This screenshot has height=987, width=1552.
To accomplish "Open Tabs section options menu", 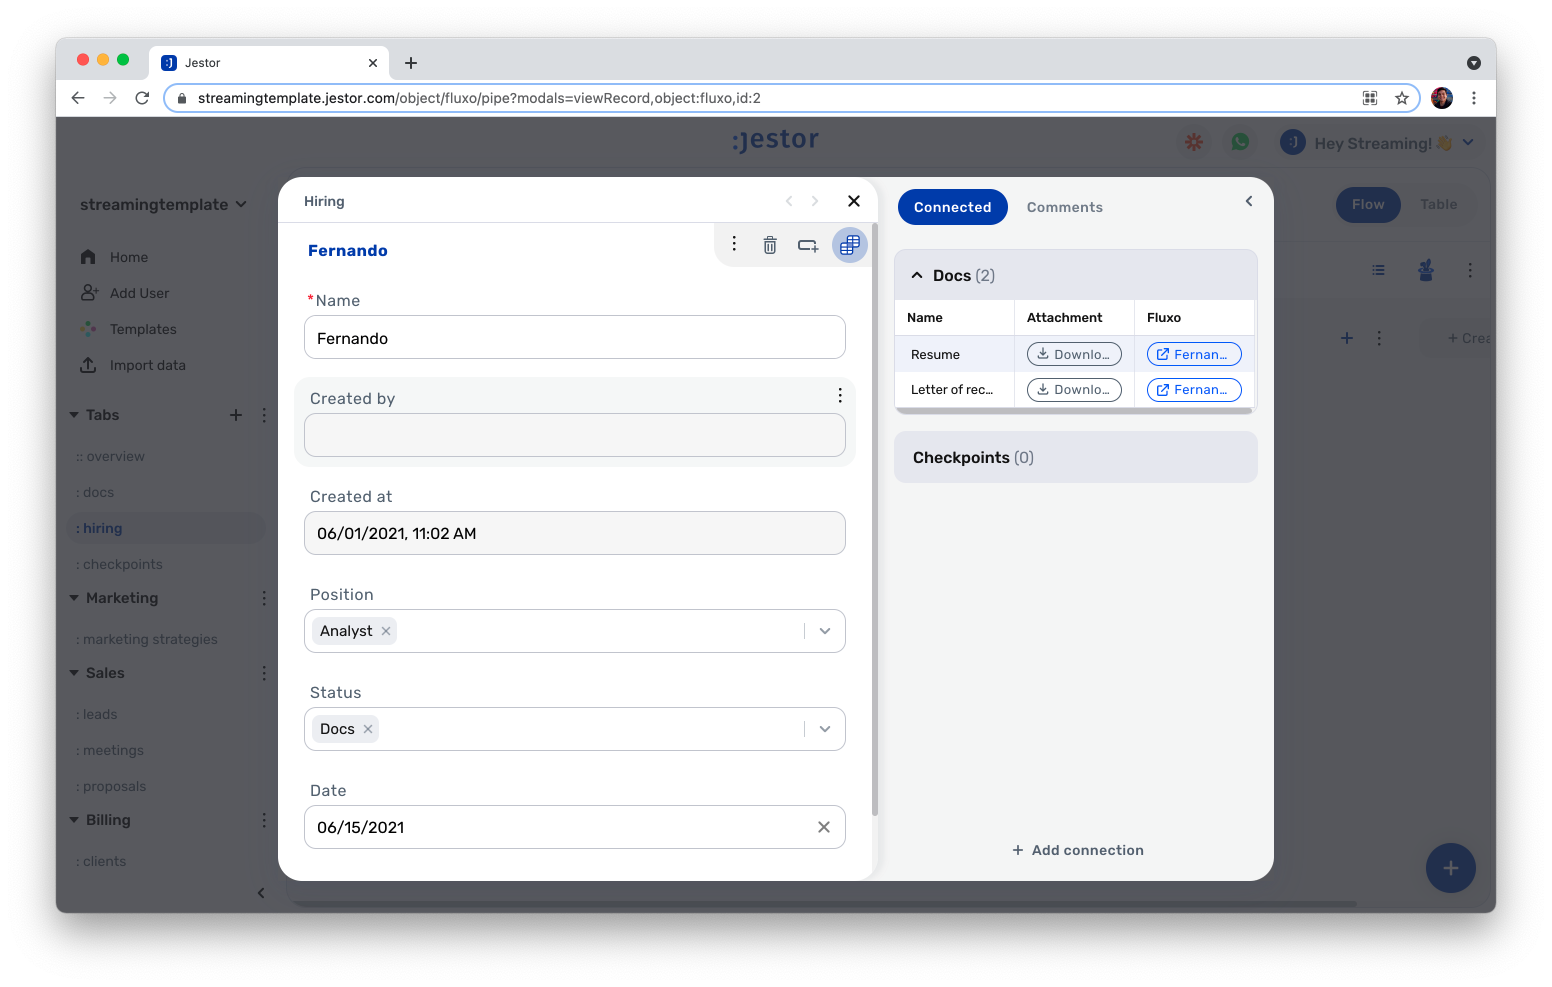I will pyautogui.click(x=264, y=415).
